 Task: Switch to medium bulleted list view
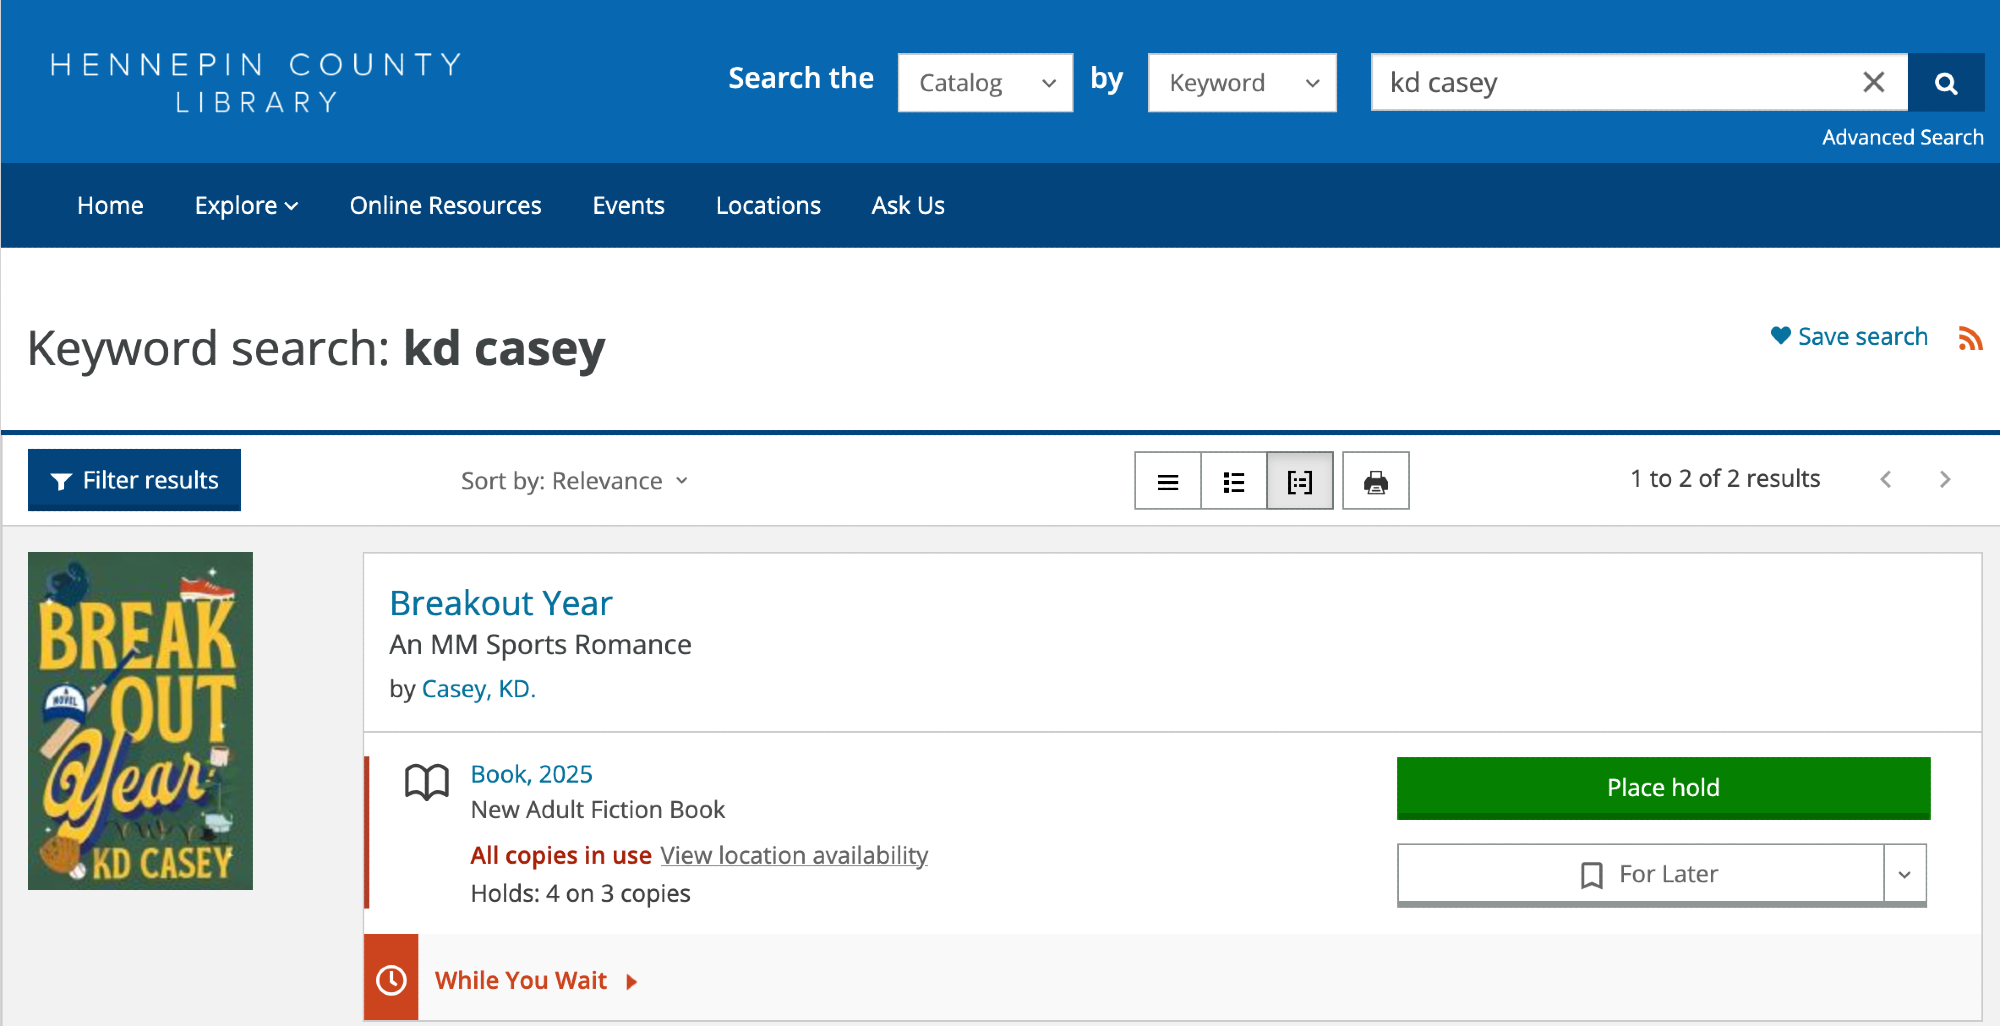(1233, 482)
